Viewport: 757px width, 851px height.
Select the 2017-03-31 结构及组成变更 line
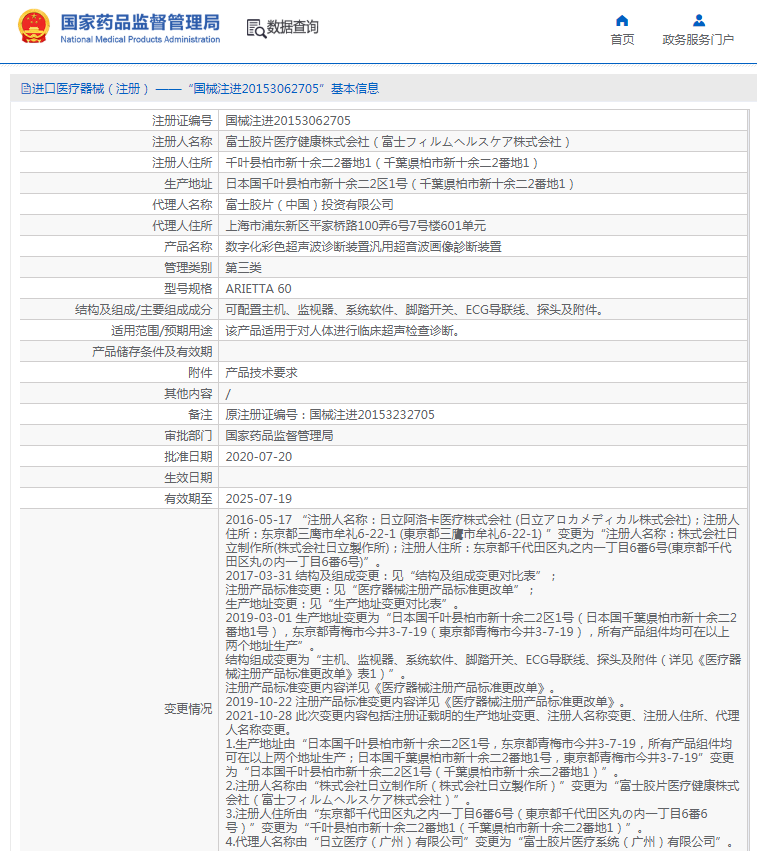(391, 576)
